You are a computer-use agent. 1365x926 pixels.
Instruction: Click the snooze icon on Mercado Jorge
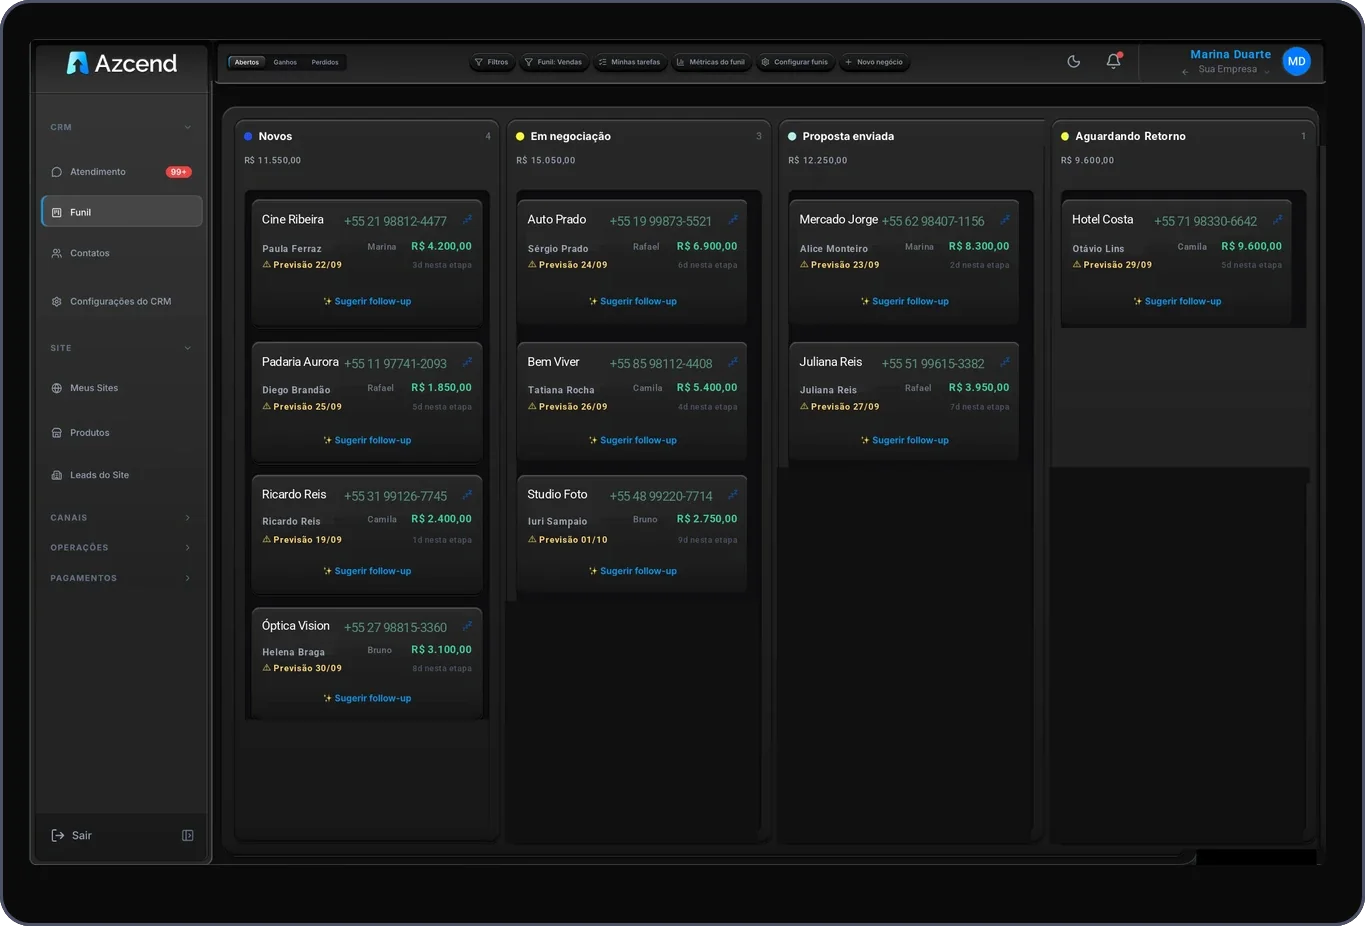click(1005, 220)
